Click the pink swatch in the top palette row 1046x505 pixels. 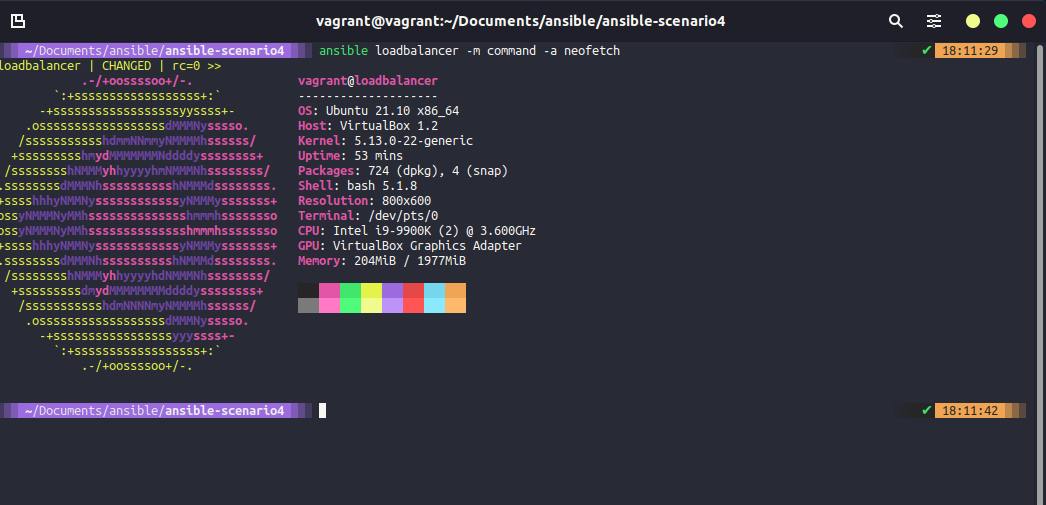coord(329,290)
